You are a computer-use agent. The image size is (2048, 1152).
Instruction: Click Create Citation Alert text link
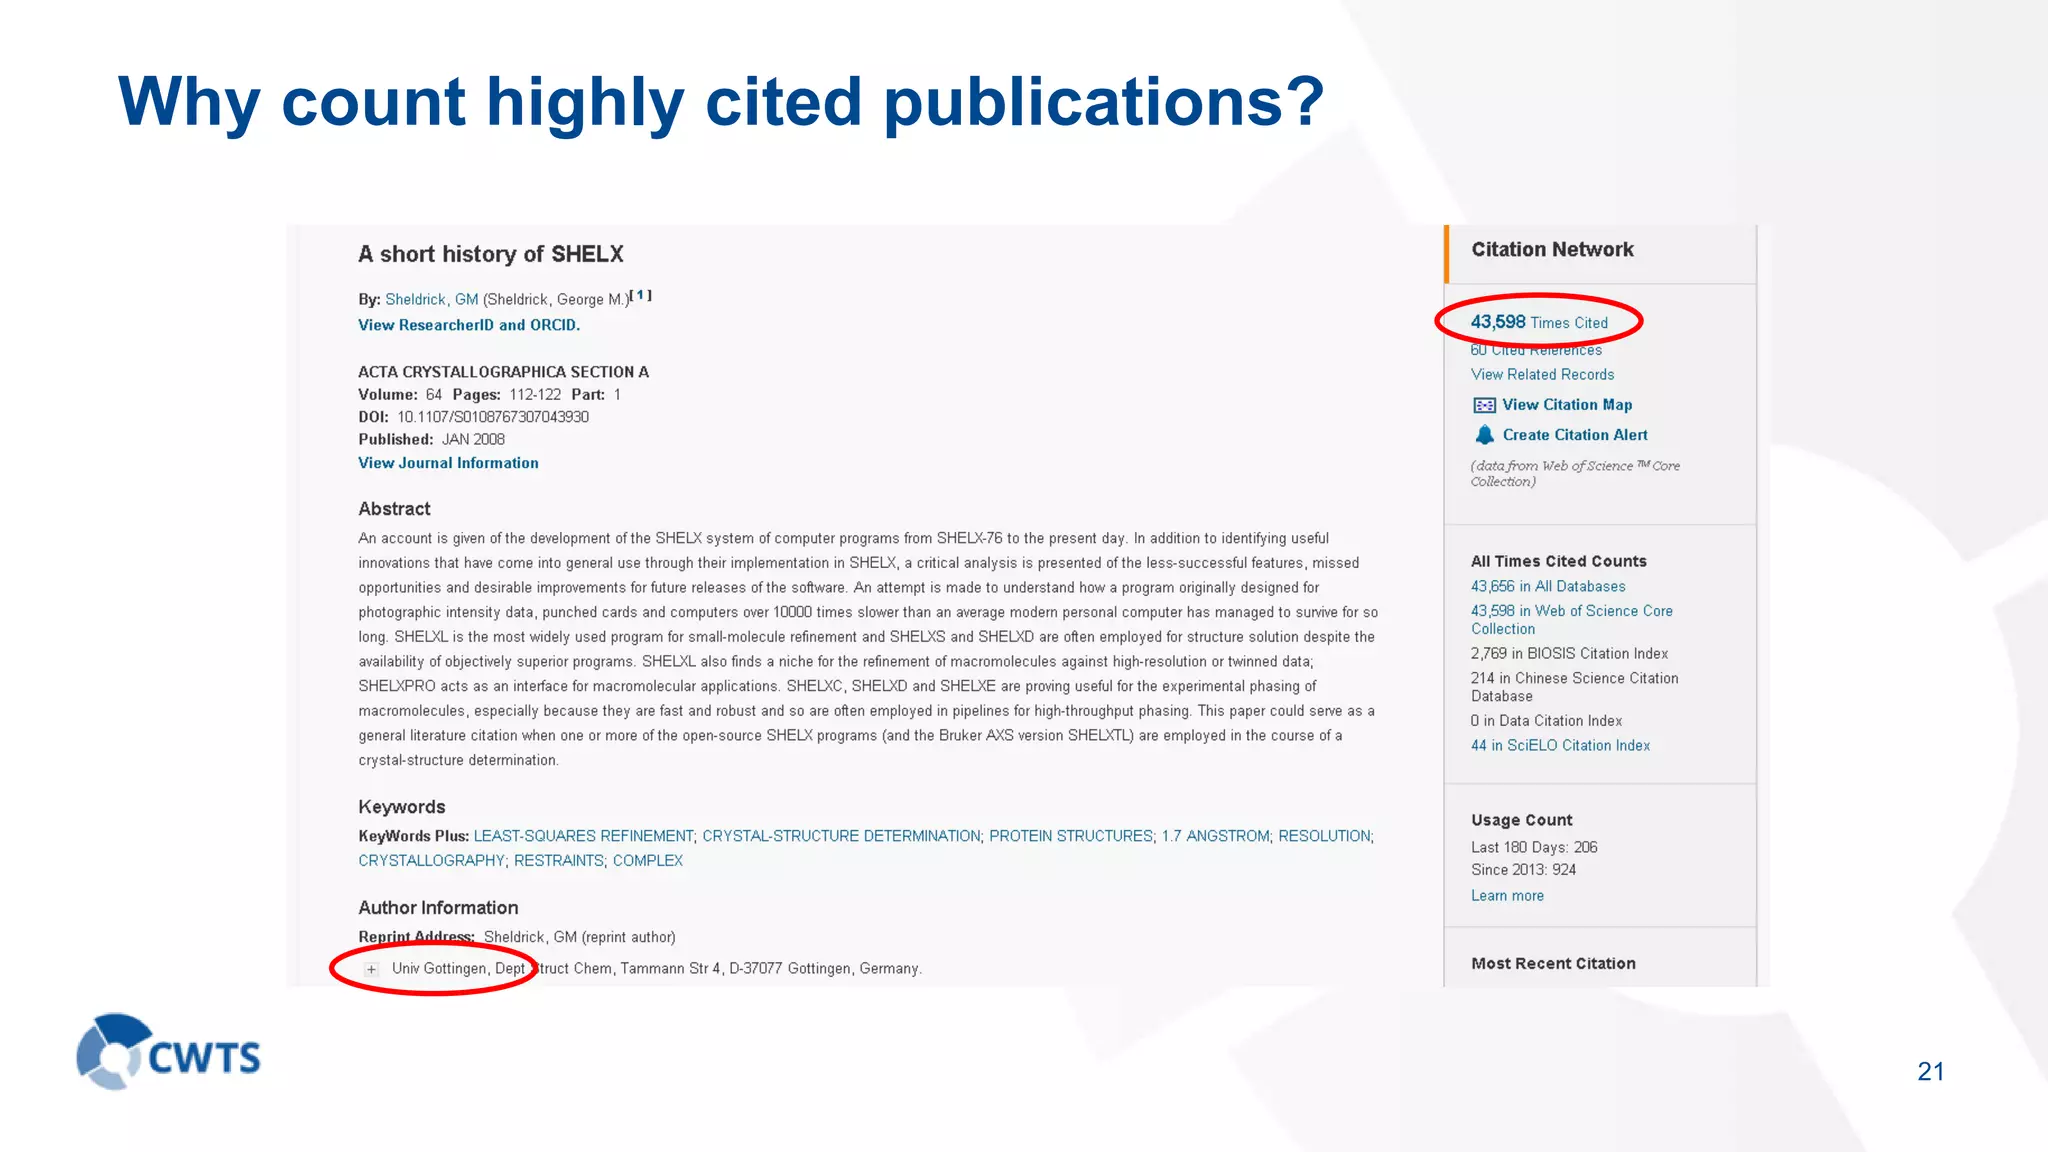[1575, 435]
